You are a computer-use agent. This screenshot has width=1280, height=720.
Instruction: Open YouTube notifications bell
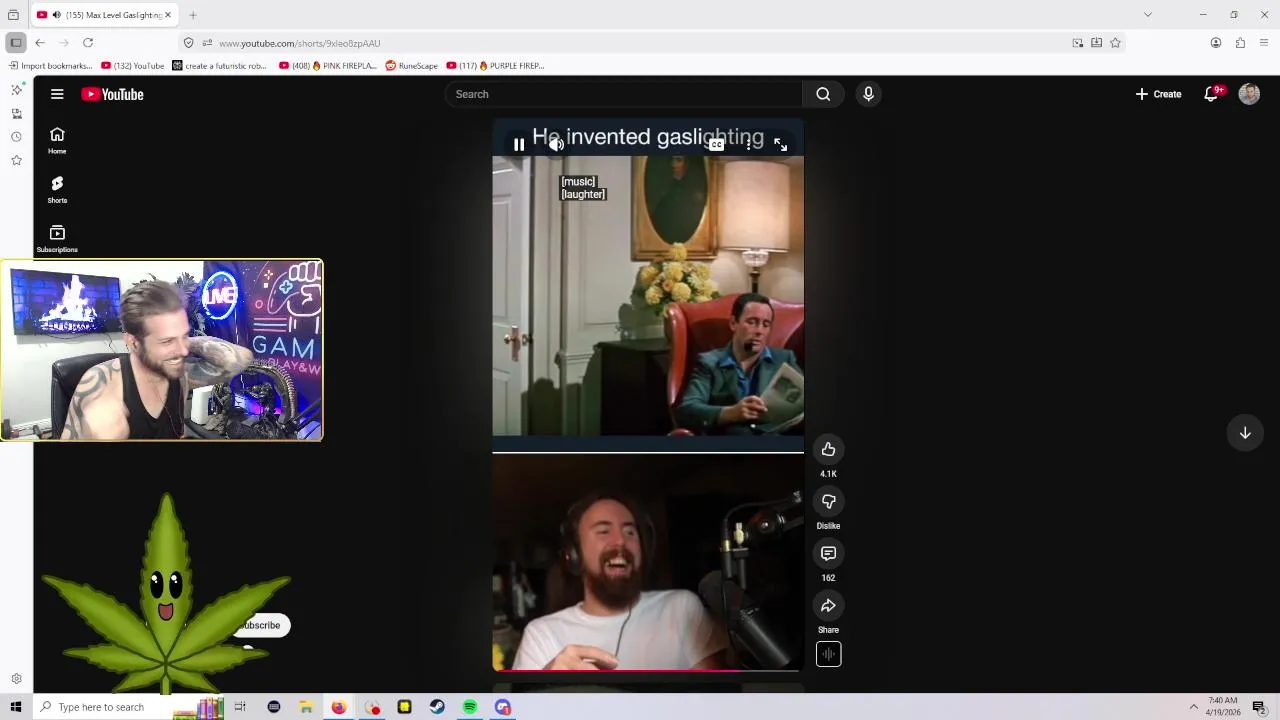click(1211, 94)
